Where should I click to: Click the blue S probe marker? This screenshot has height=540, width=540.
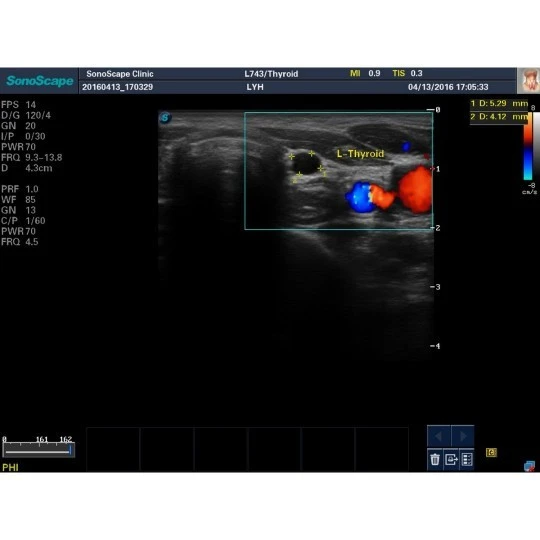tap(165, 118)
